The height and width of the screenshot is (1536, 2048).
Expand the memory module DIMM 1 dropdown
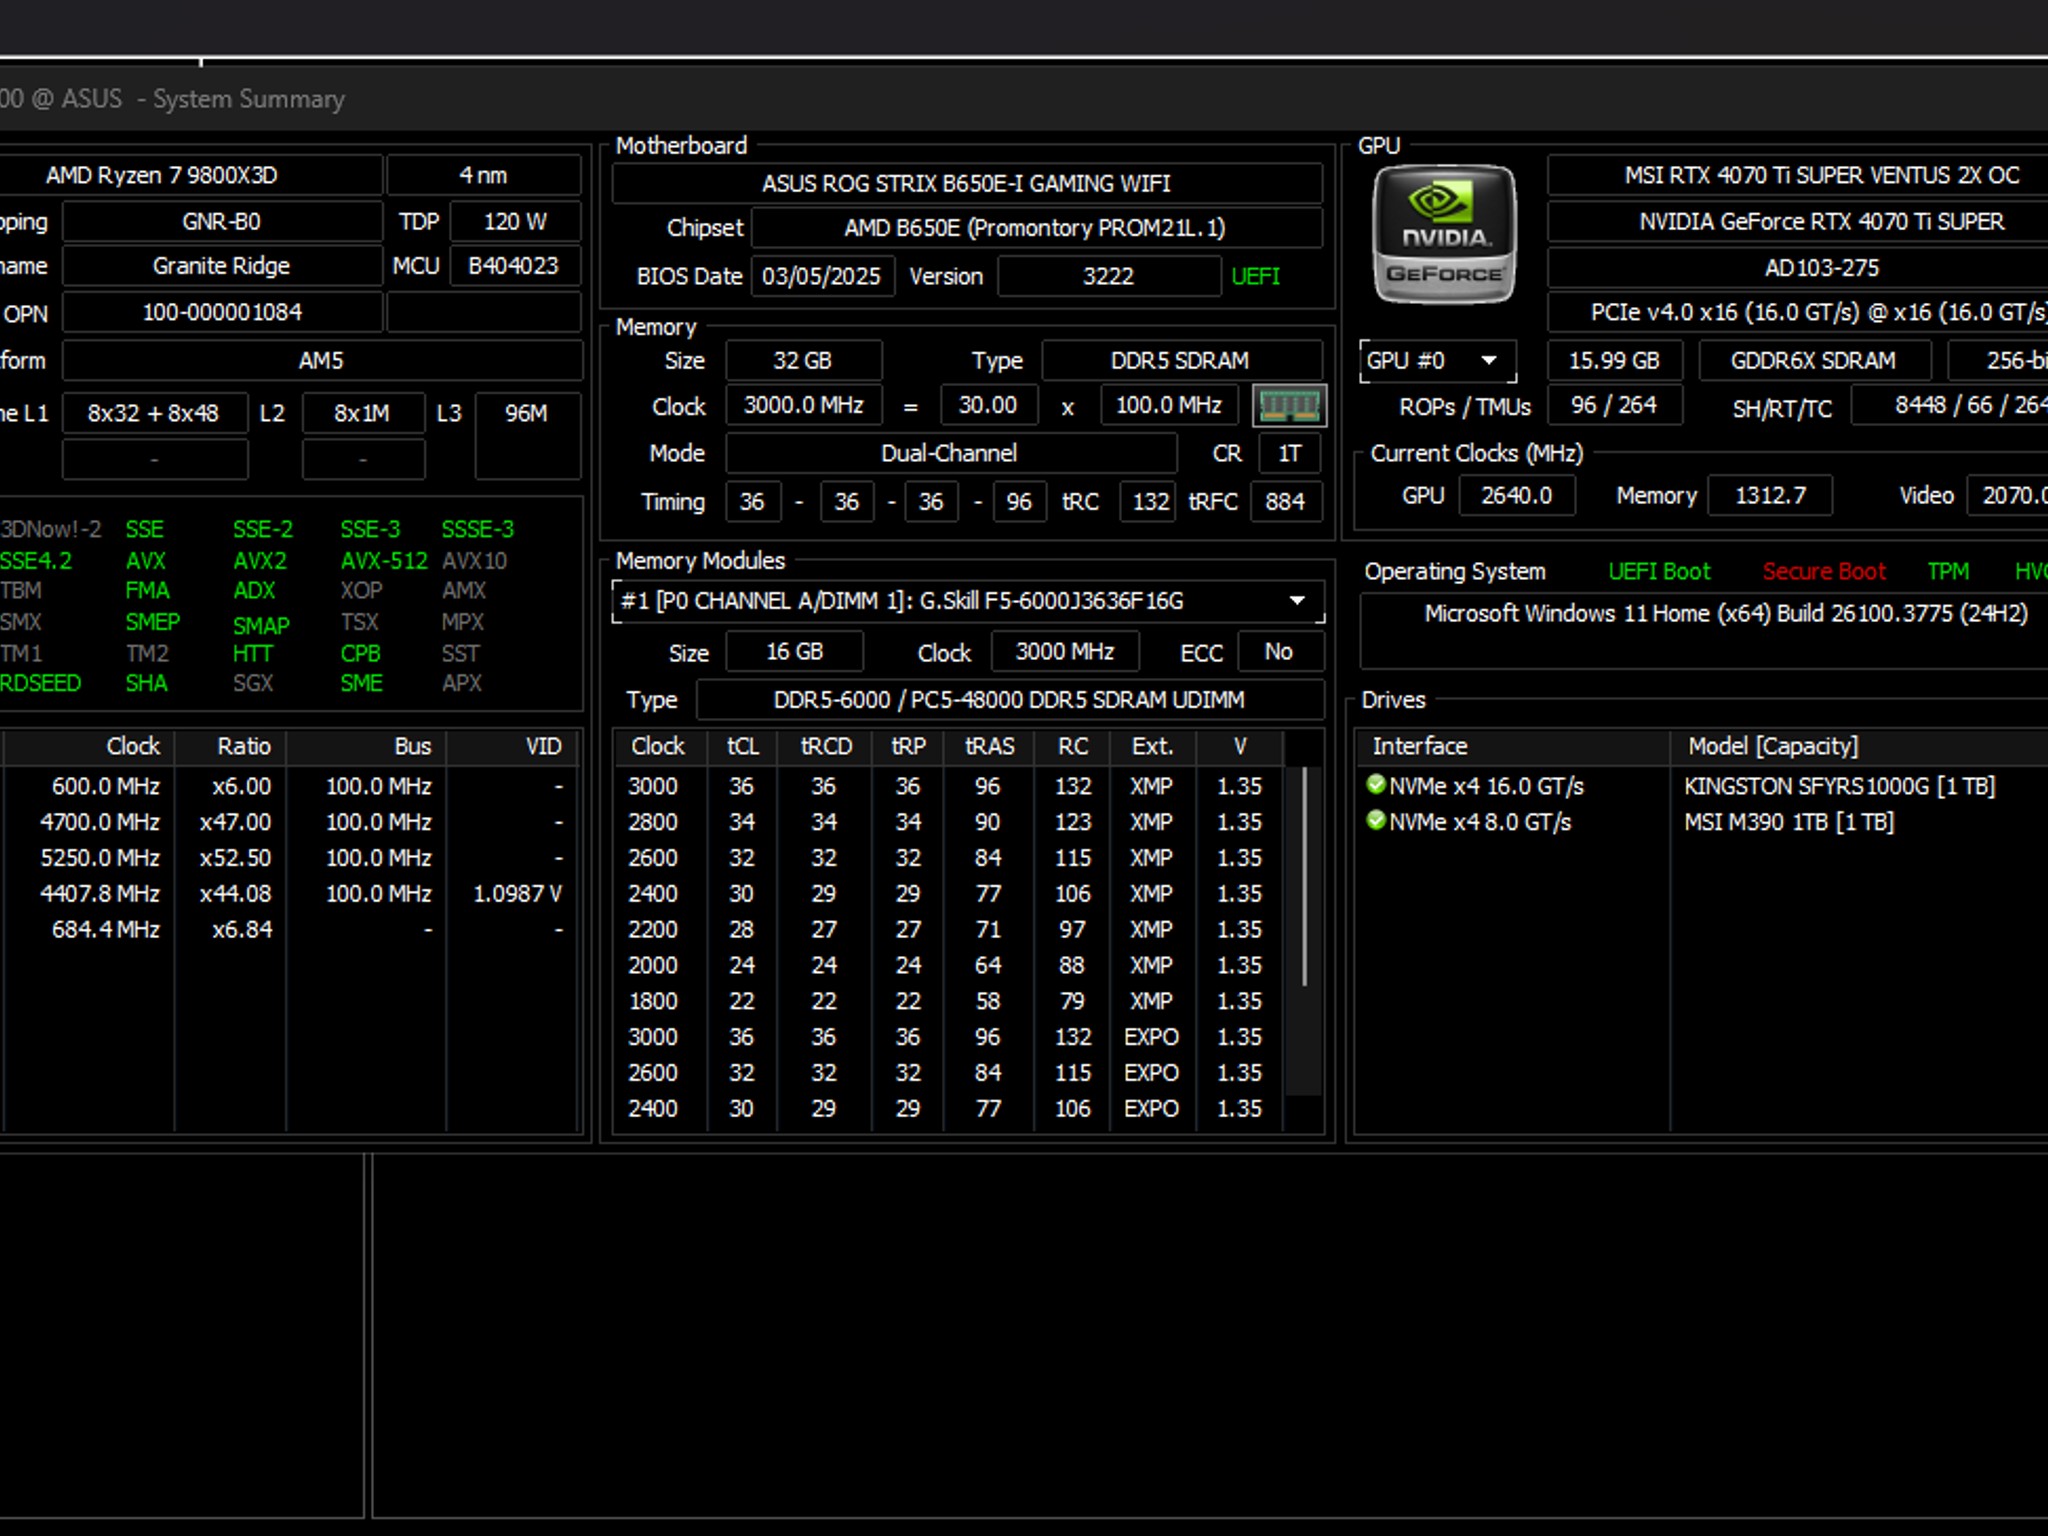pos(968,601)
